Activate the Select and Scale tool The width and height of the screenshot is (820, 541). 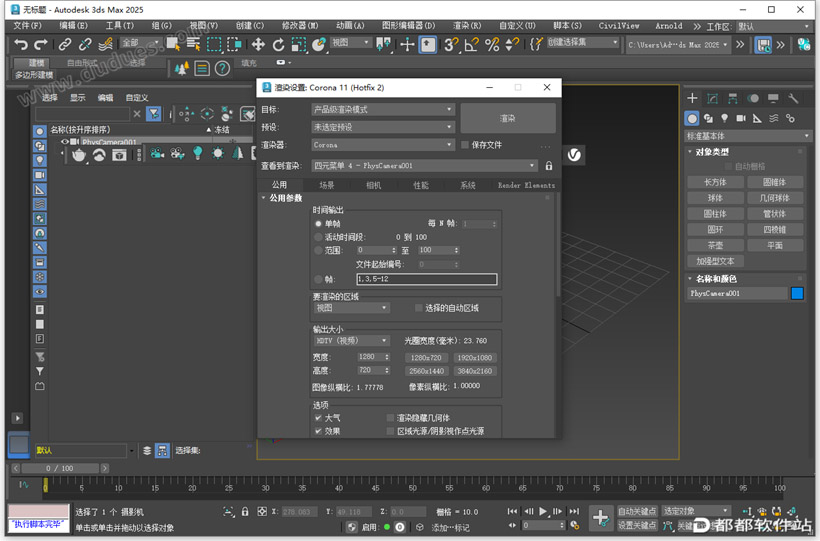[299, 44]
